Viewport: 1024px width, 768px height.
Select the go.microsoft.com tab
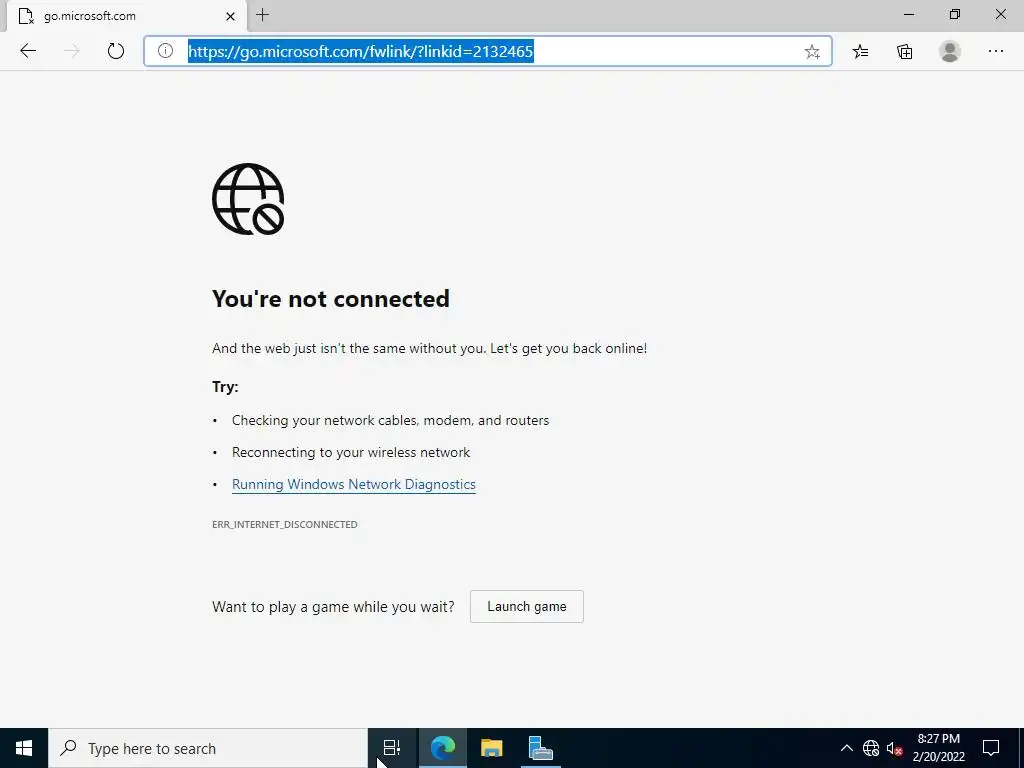click(127, 16)
